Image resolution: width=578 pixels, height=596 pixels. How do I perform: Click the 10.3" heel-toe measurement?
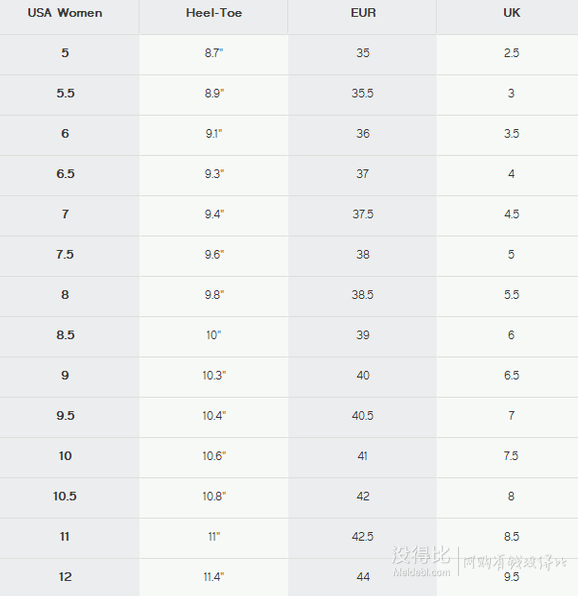pyautogui.click(x=214, y=375)
